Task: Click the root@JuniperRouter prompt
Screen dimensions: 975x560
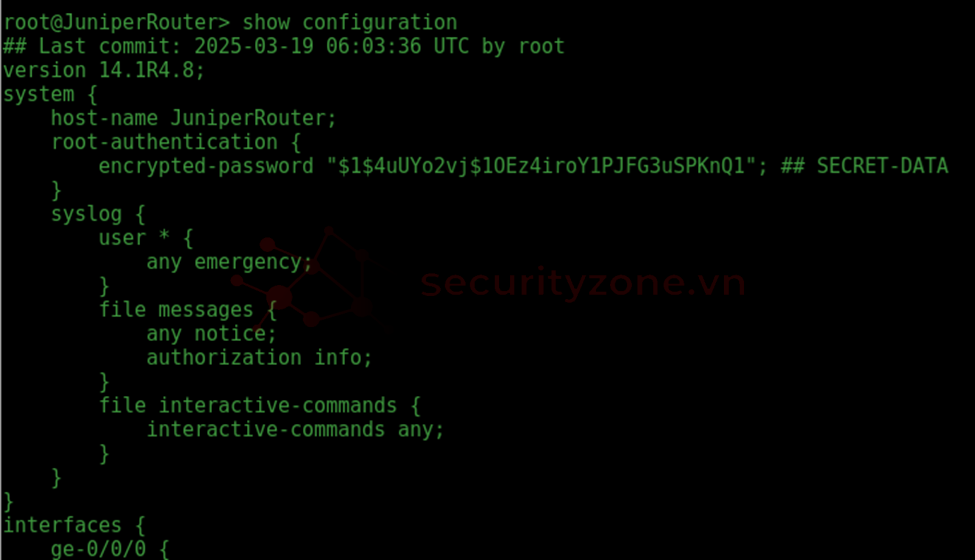Action: click(117, 23)
